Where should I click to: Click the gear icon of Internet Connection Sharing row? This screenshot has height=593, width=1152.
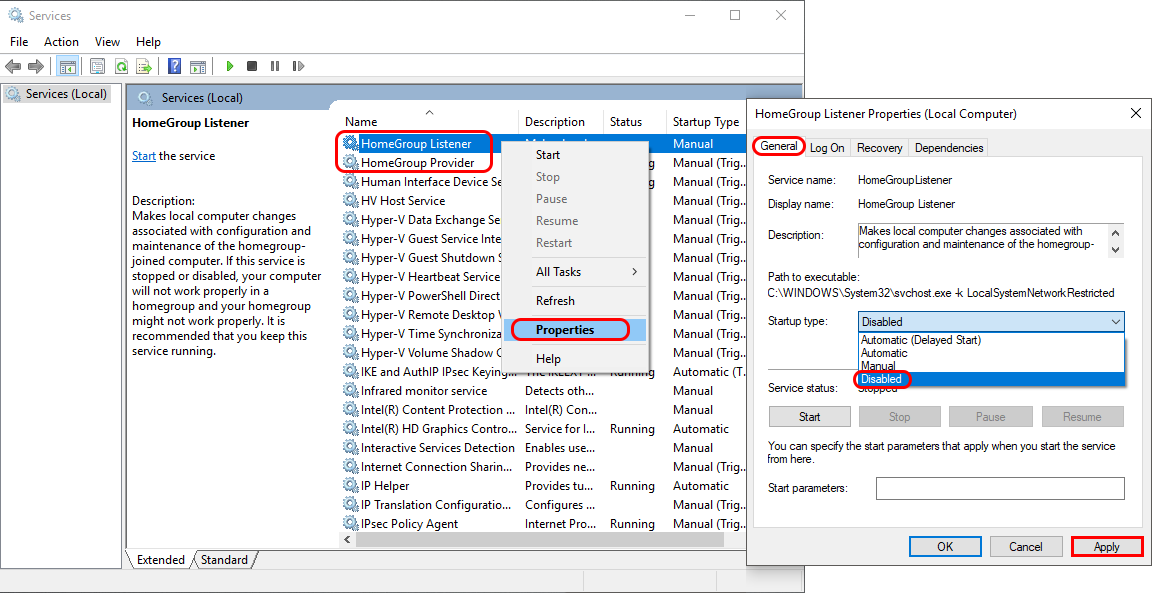[x=351, y=467]
